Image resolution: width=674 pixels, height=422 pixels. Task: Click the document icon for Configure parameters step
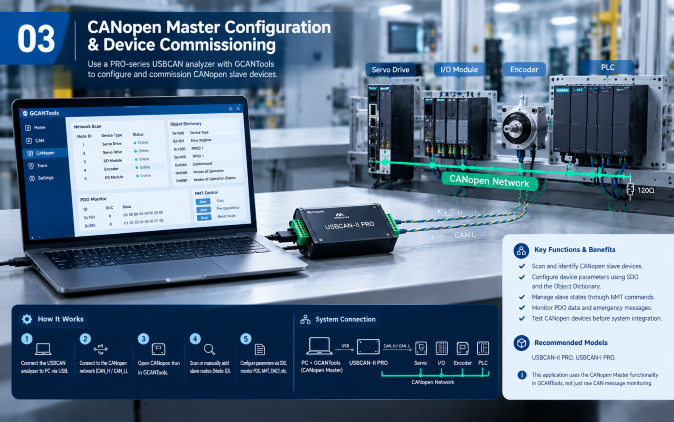coord(260,349)
